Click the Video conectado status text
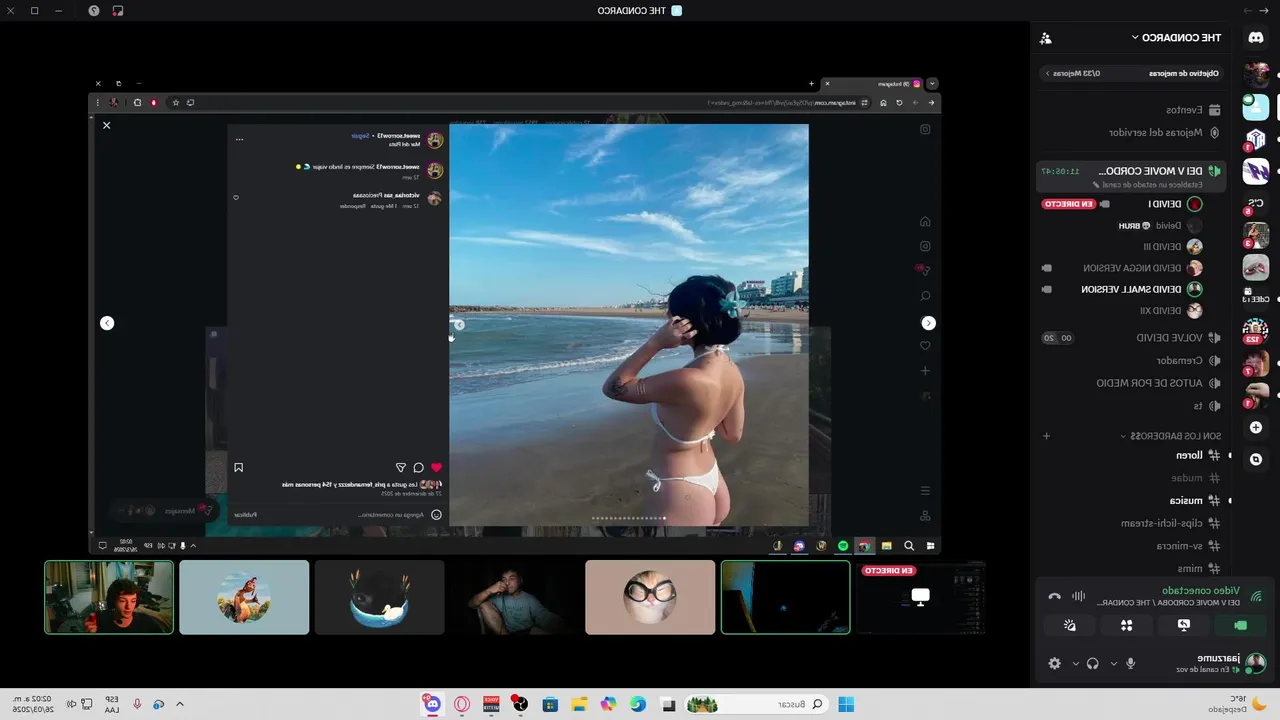This screenshot has width=1280, height=720. pyautogui.click(x=1201, y=591)
